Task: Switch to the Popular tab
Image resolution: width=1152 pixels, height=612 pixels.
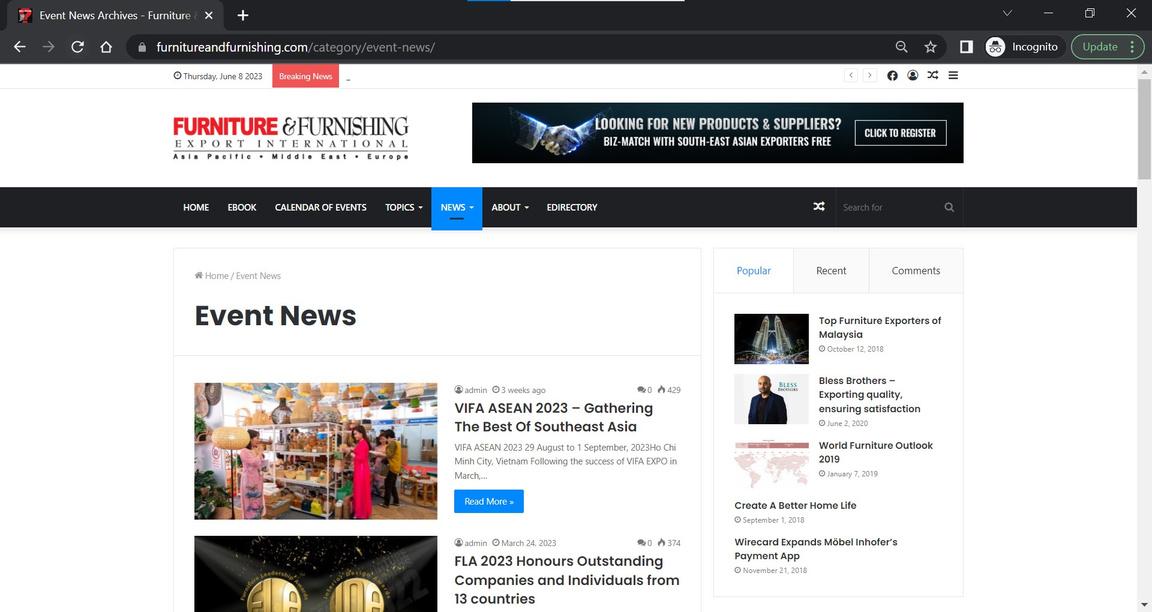Action: tap(753, 270)
